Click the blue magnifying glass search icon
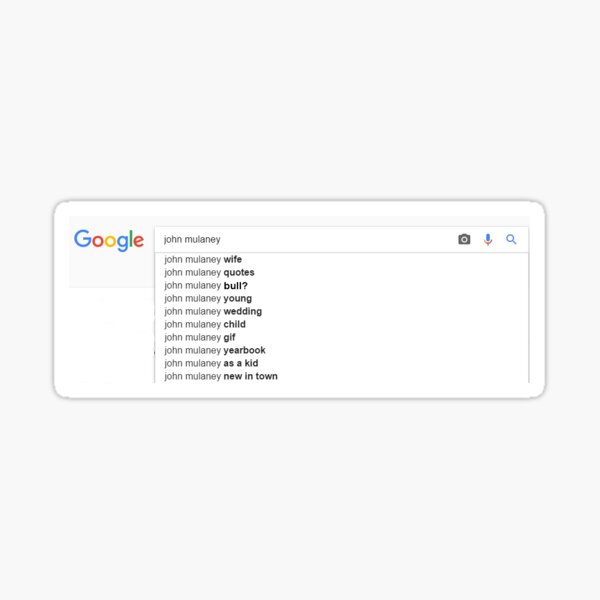The height and width of the screenshot is (600, 600). click(x=511, y=240)
